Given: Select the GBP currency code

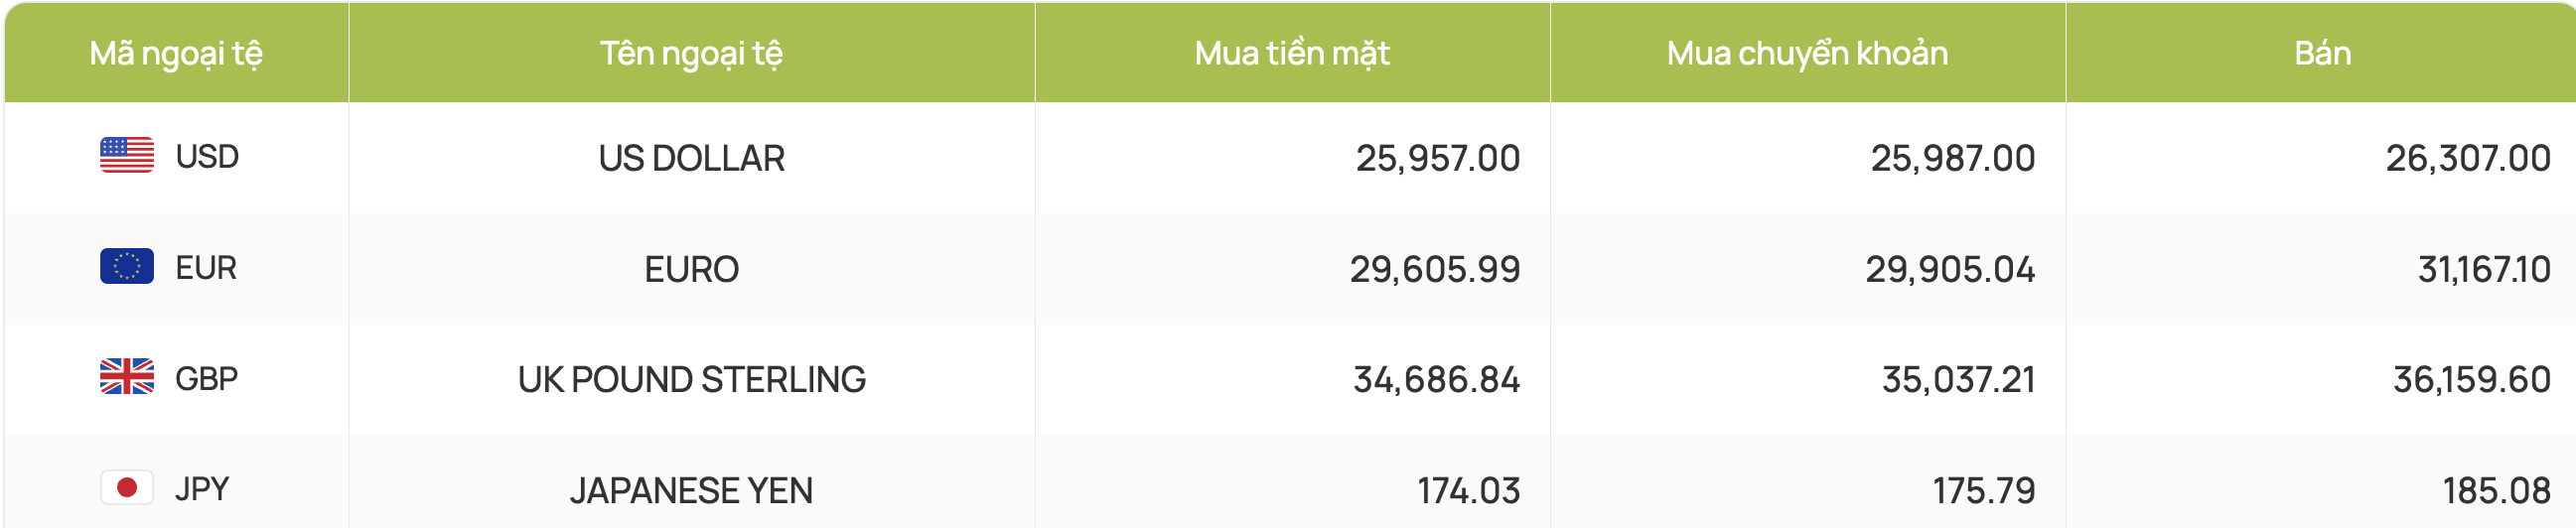Looking at the screenshot, I should [206, 379].
